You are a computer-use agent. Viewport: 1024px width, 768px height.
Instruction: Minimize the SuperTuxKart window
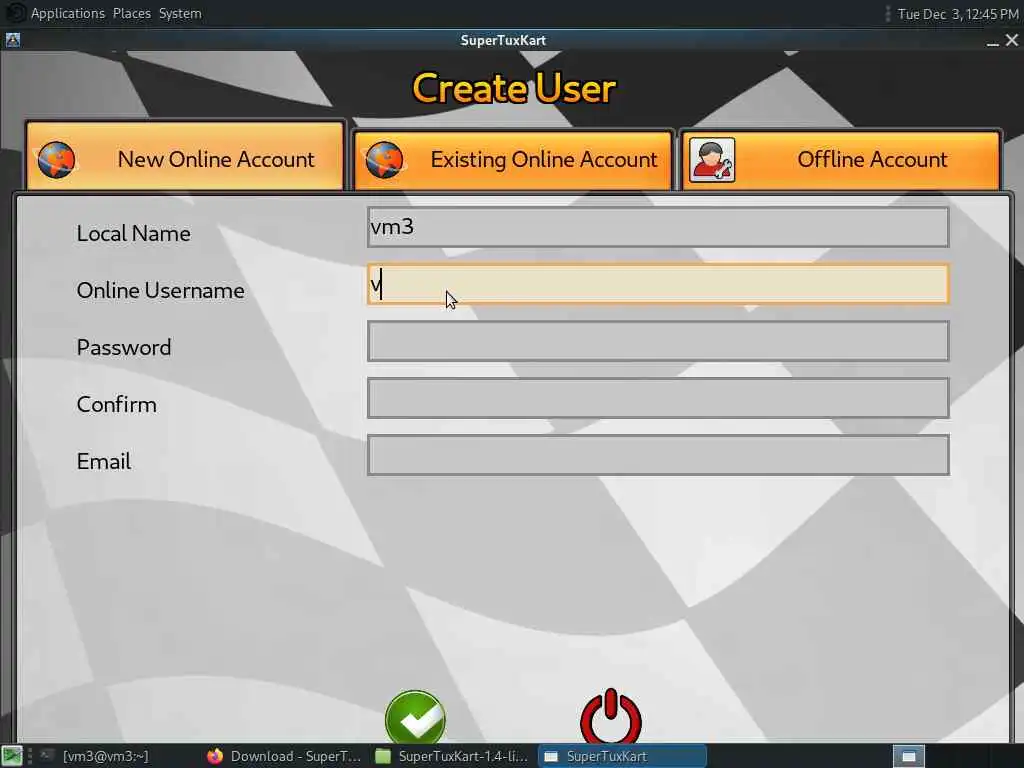(993, 41)
